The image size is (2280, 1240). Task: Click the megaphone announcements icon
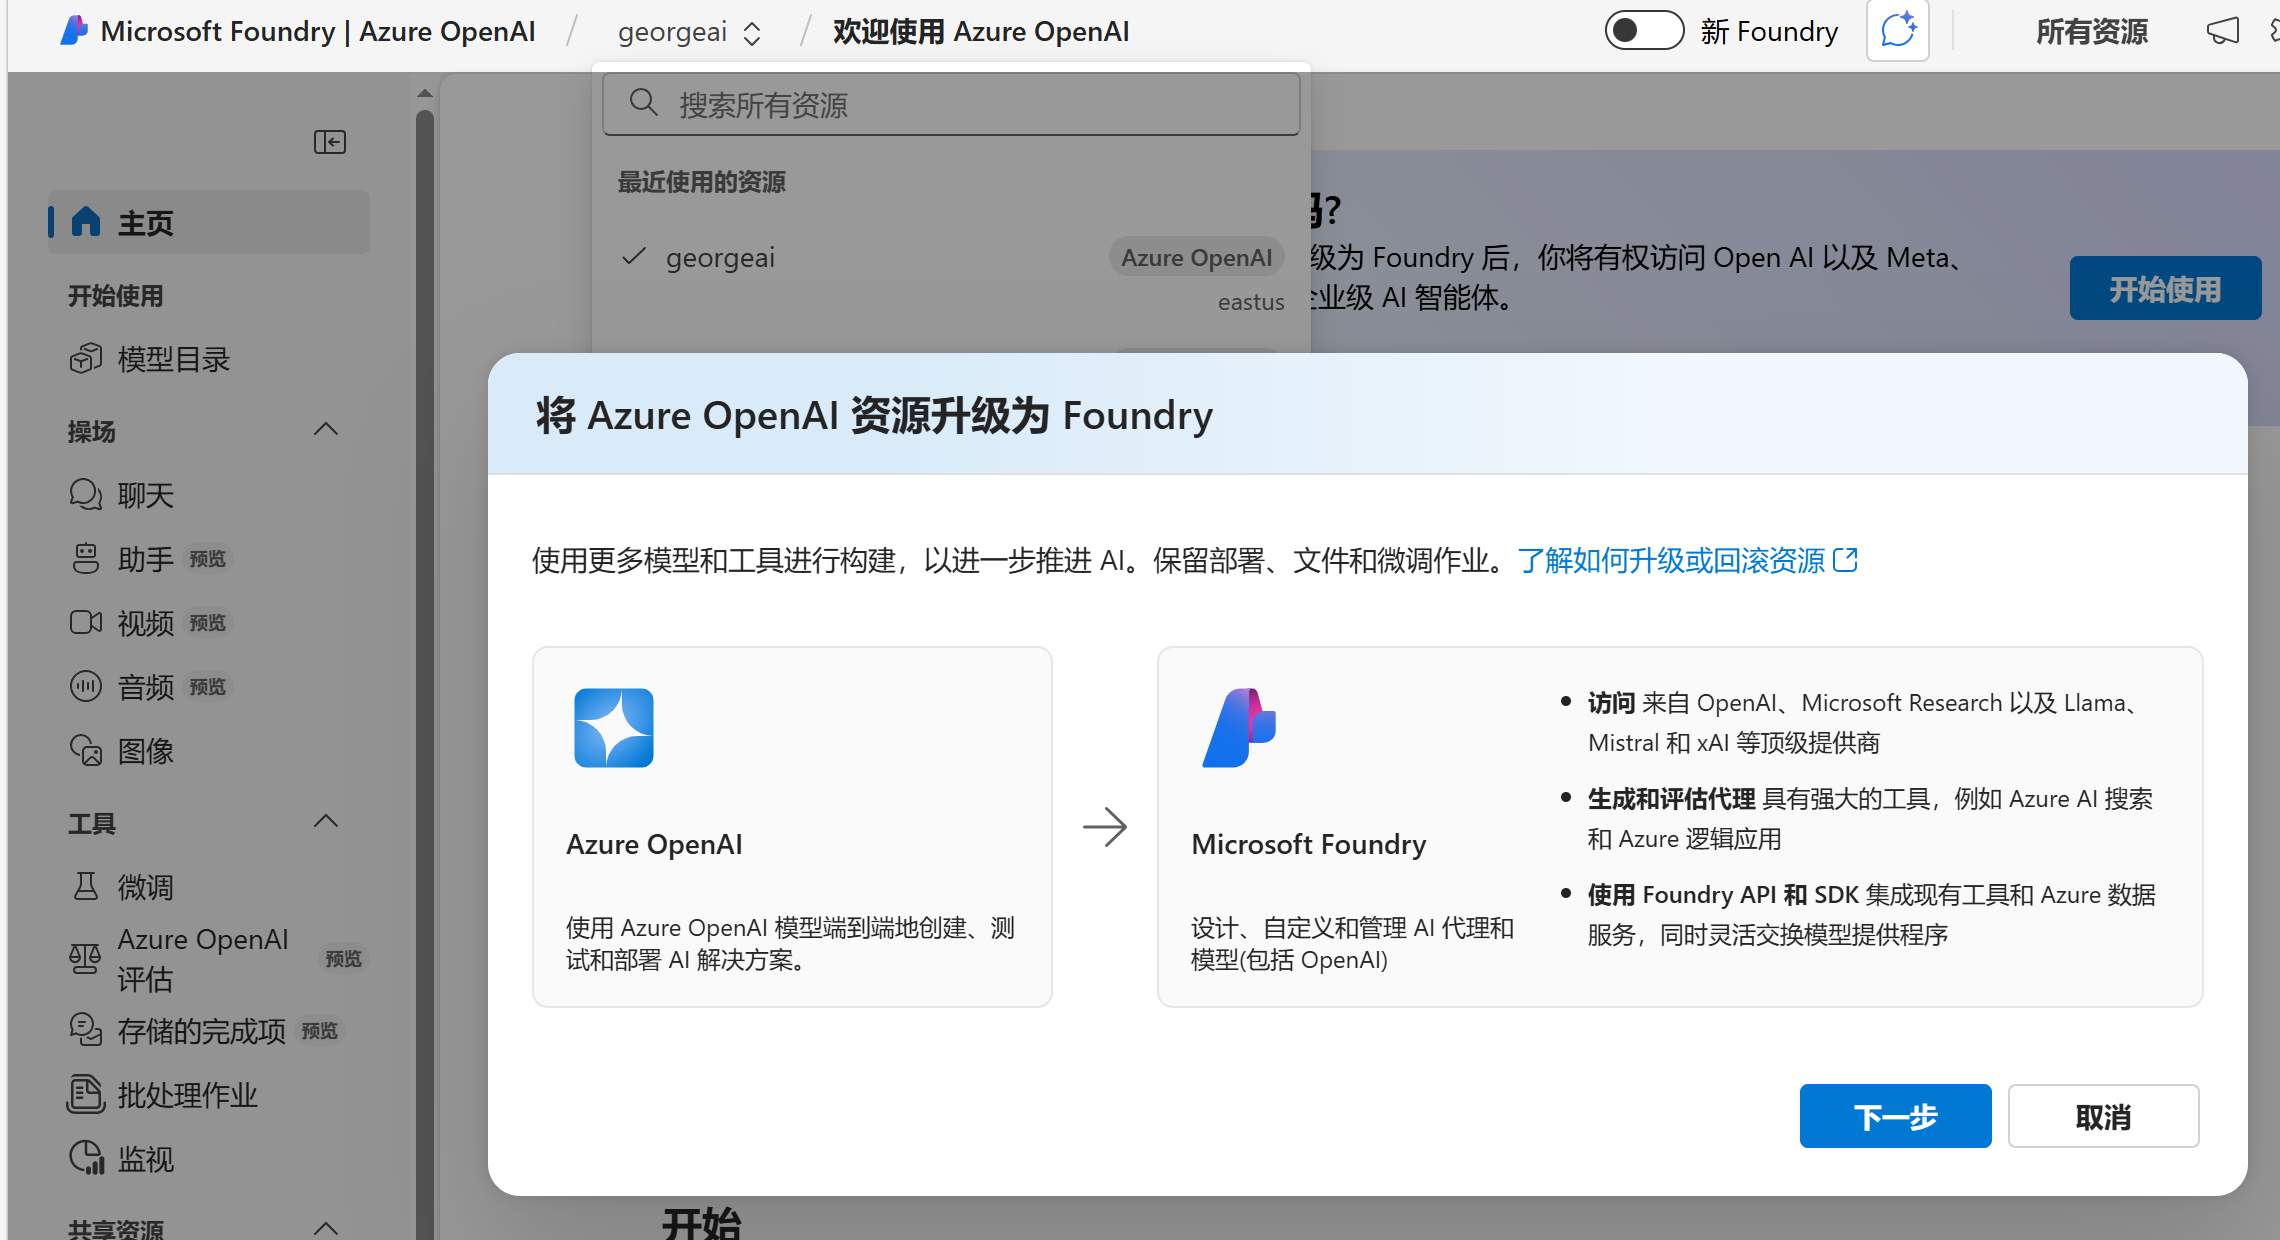pos(2222,31)
